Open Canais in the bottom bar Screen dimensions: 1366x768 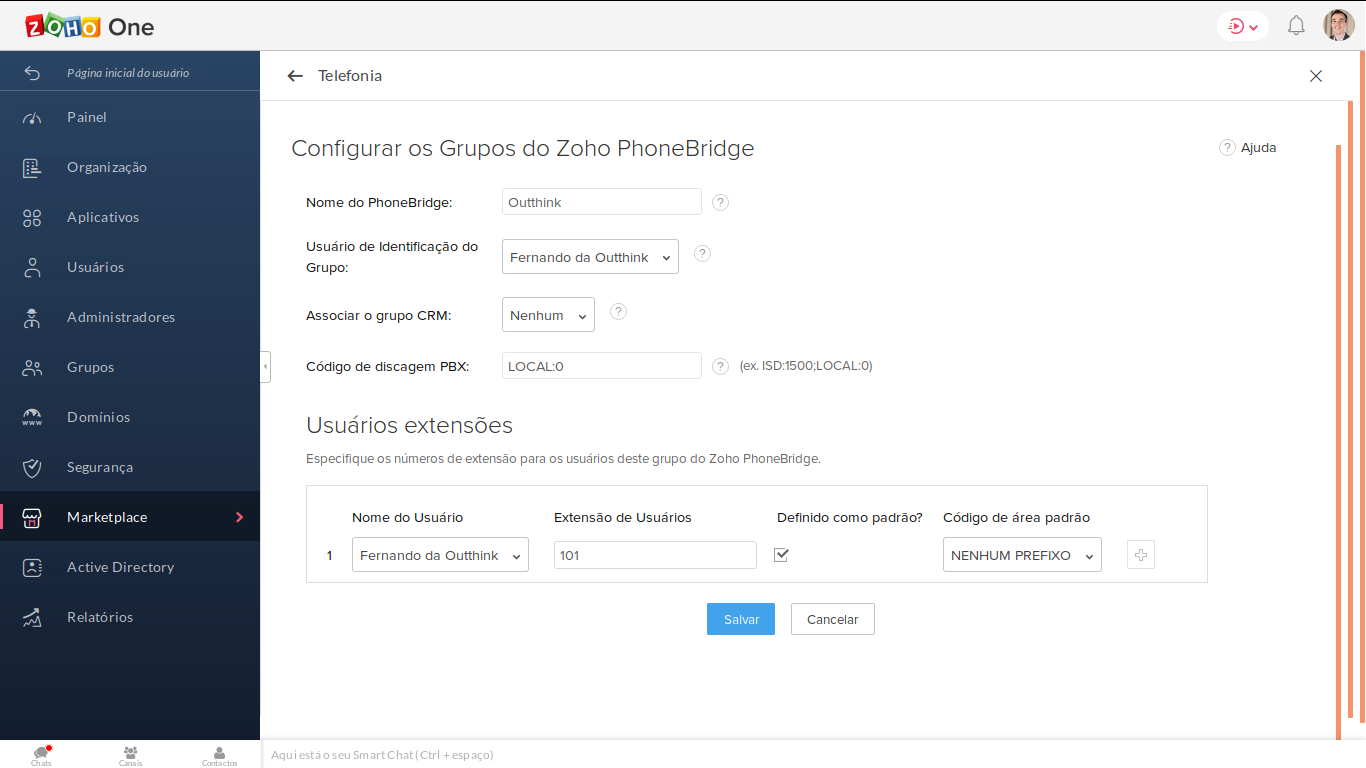(x=130, y=755)
